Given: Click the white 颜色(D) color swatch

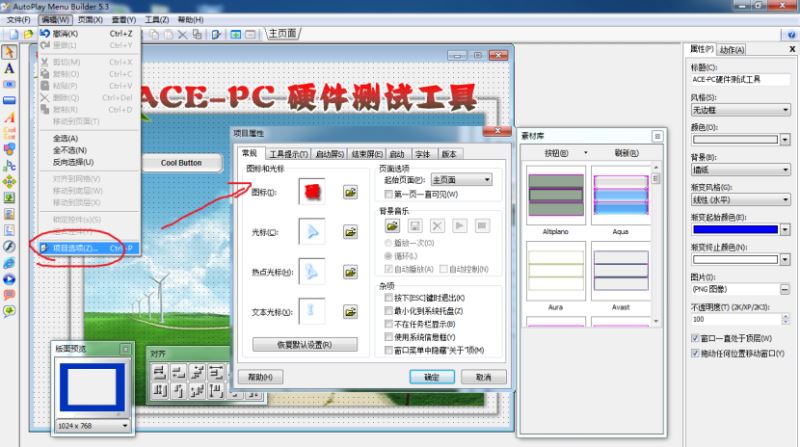Looking at the screenshot, I should pyautogui.click(x=735, y=139).
